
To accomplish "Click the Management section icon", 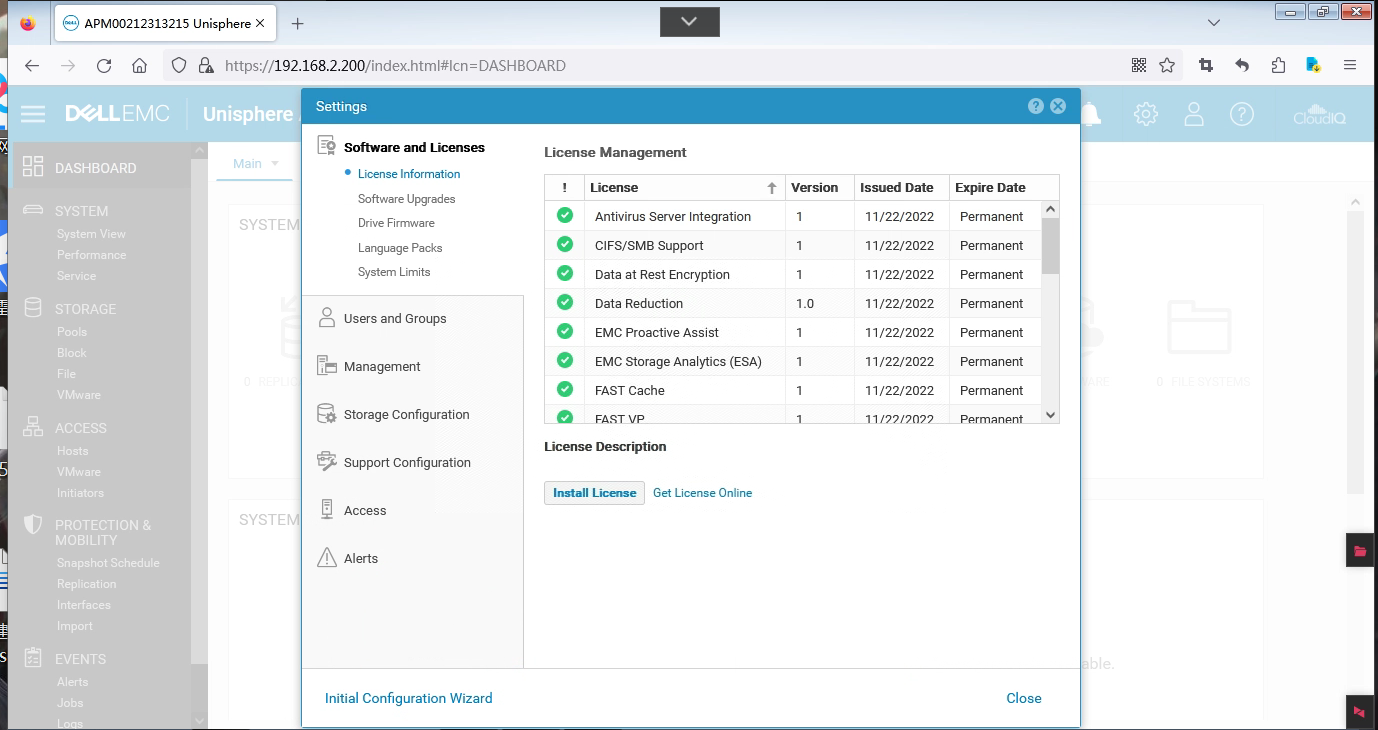I will tap(327, 366).
